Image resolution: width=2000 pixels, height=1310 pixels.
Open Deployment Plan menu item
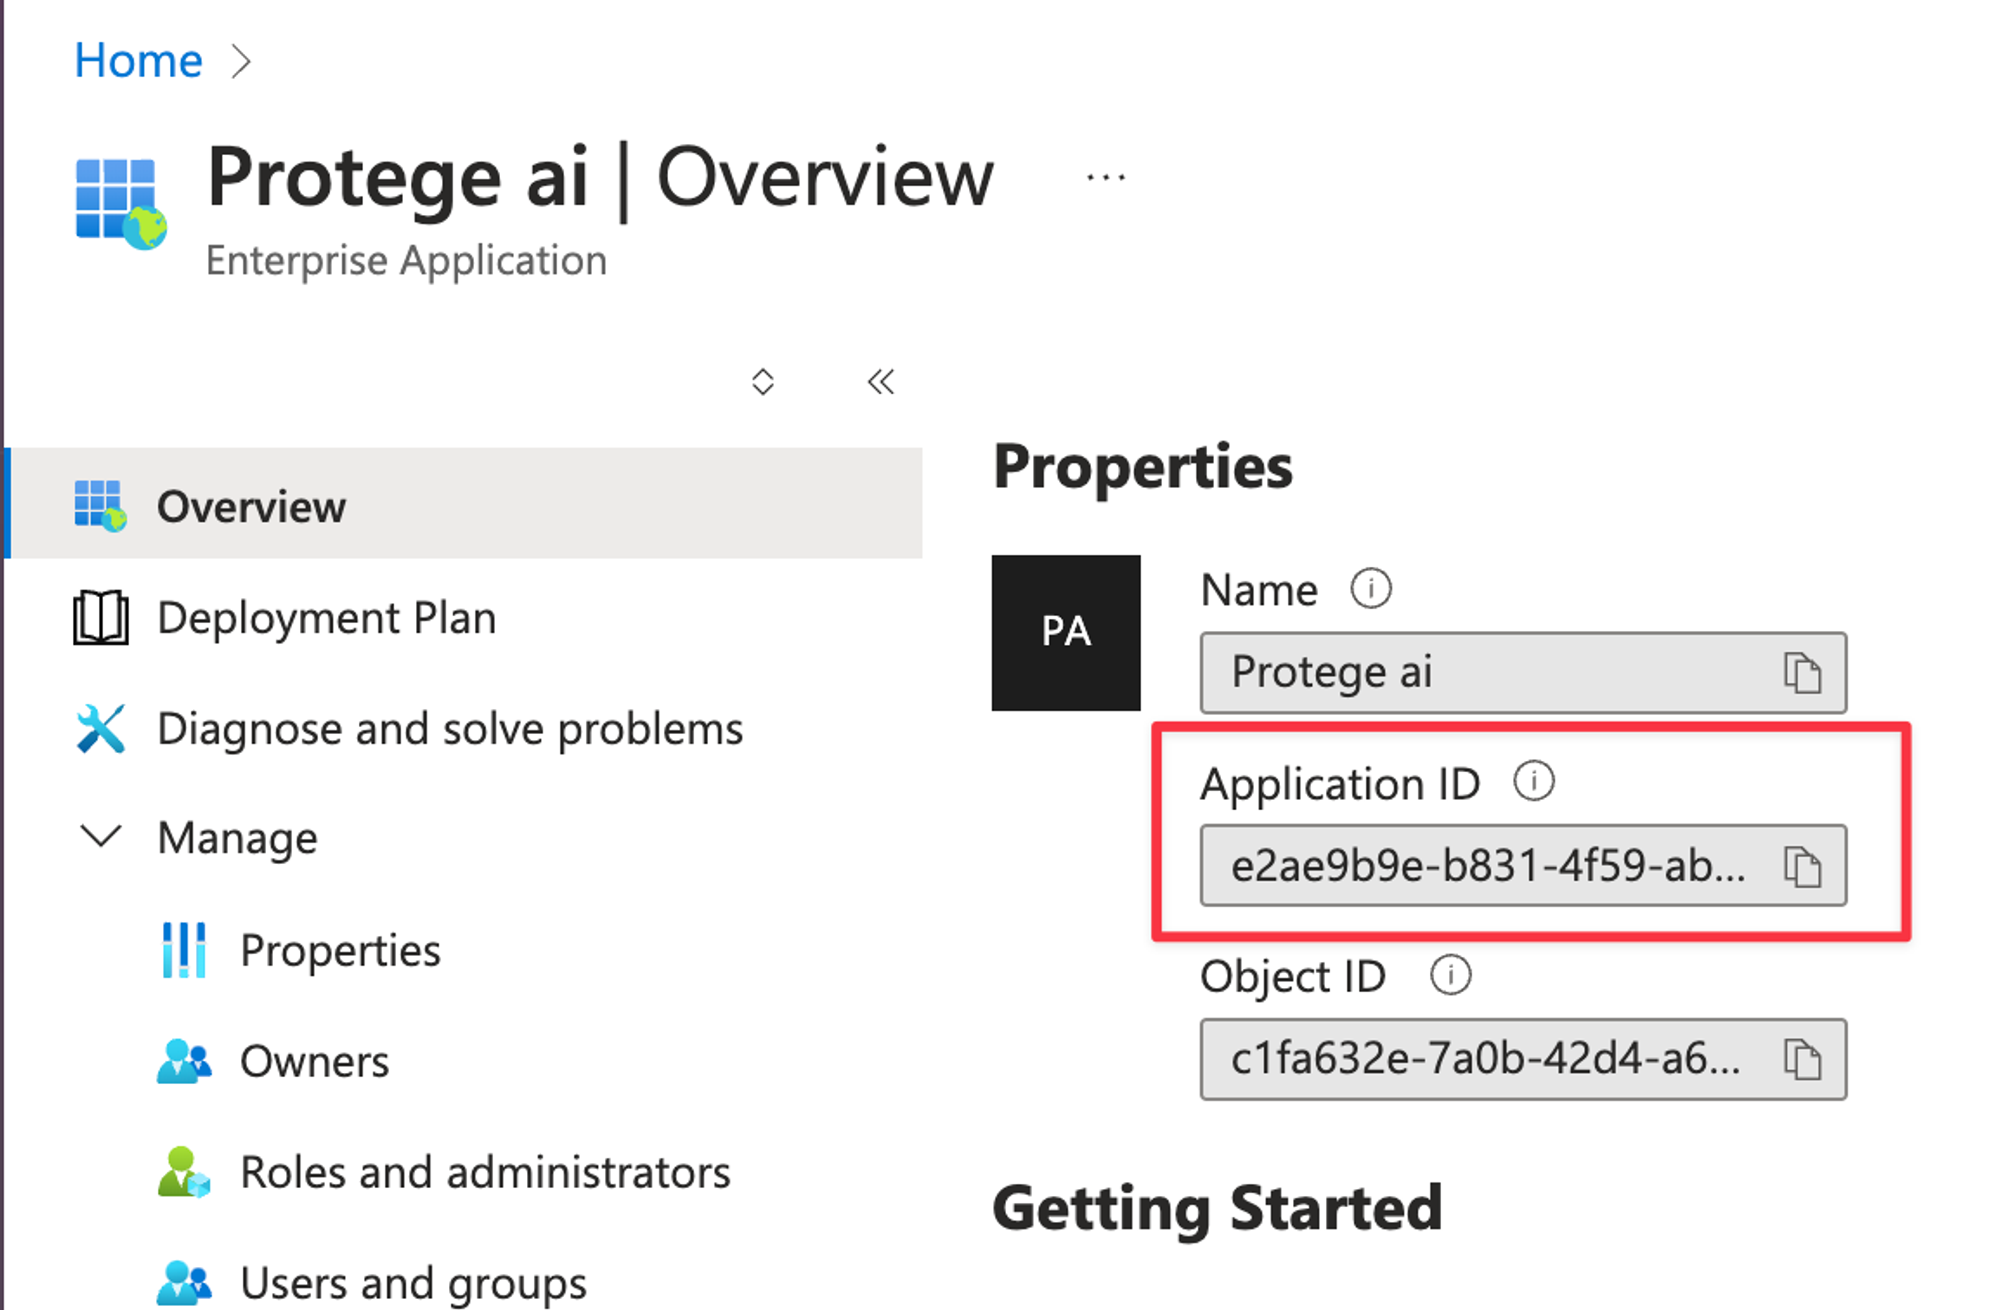point(325,618)
